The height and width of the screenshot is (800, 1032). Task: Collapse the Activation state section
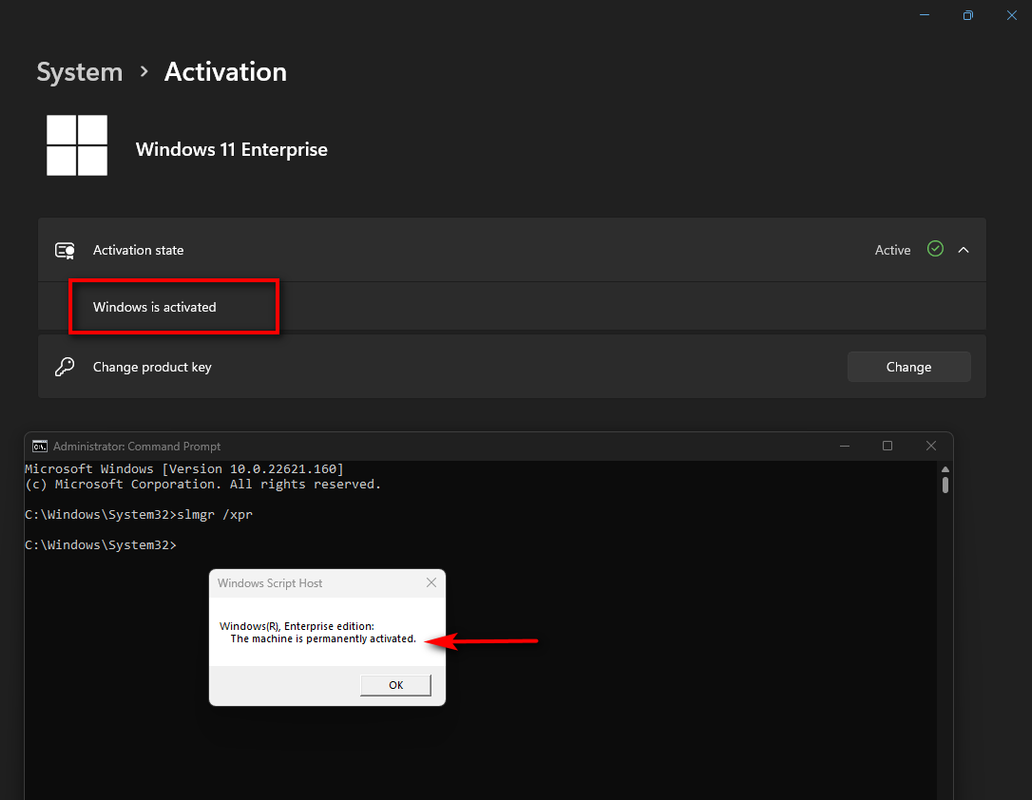click(964, 250)
